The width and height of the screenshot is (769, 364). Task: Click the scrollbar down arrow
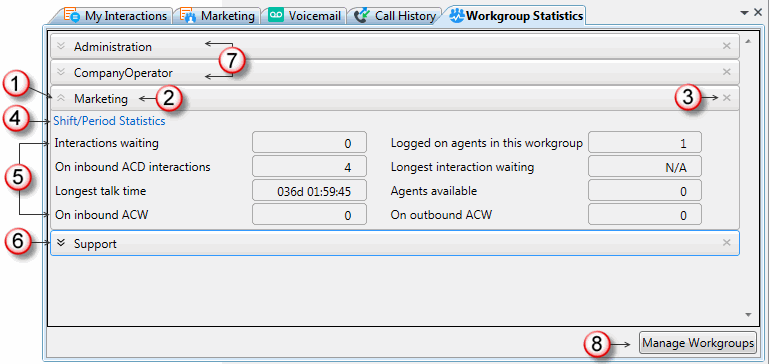pos(748,315)
